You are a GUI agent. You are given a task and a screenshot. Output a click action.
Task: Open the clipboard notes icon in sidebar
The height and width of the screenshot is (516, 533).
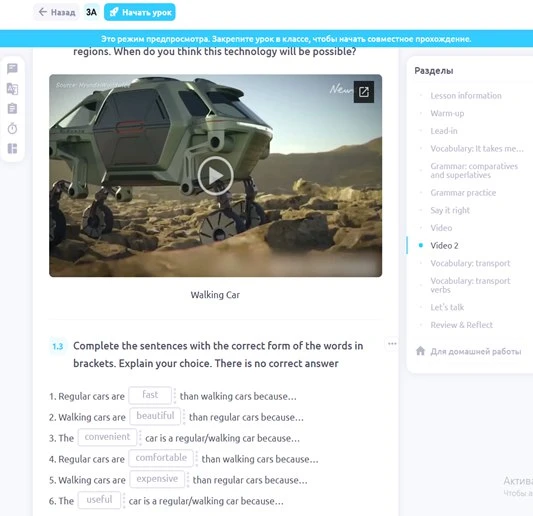click(x=12, y=109)
